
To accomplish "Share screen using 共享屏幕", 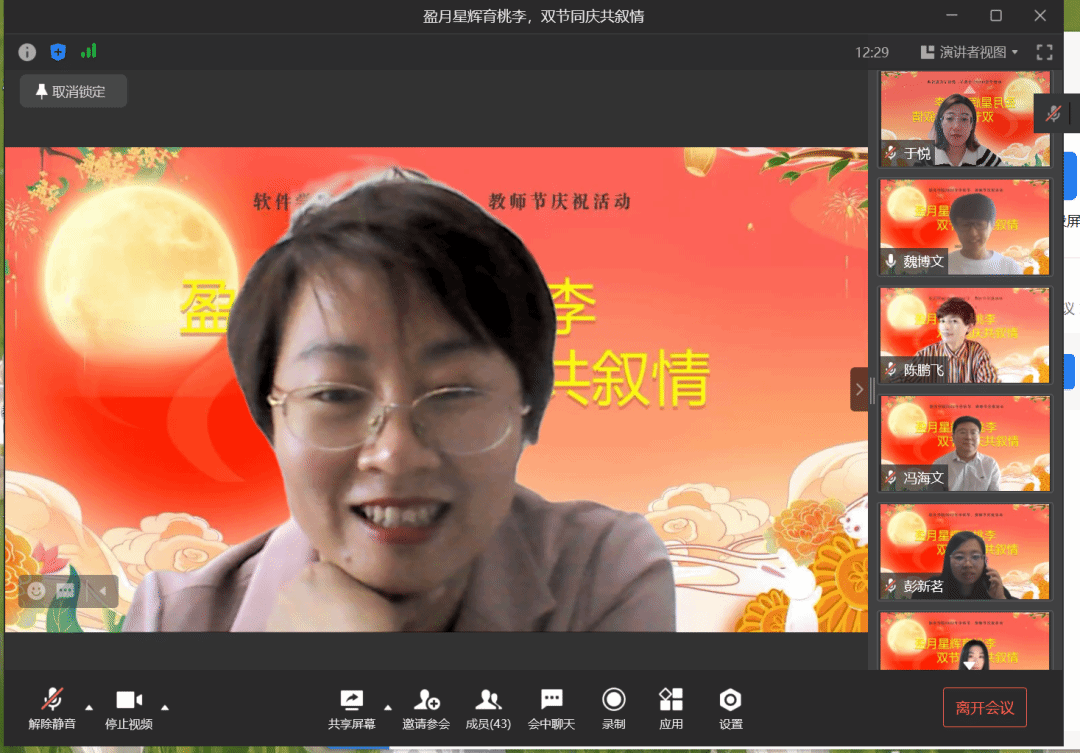I will tap(352, 708).
